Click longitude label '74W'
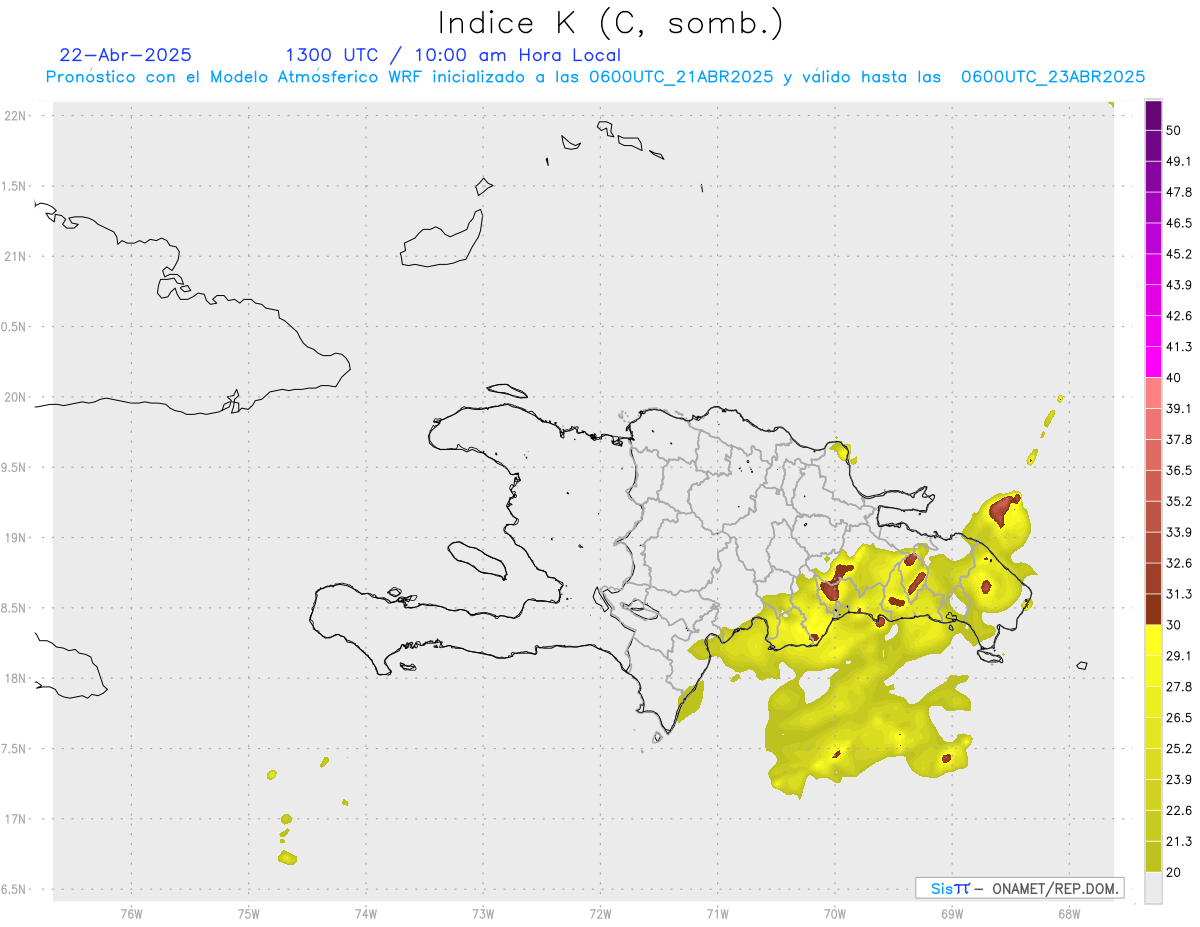This screenshot has width=1200, height=927. (365, 913)
